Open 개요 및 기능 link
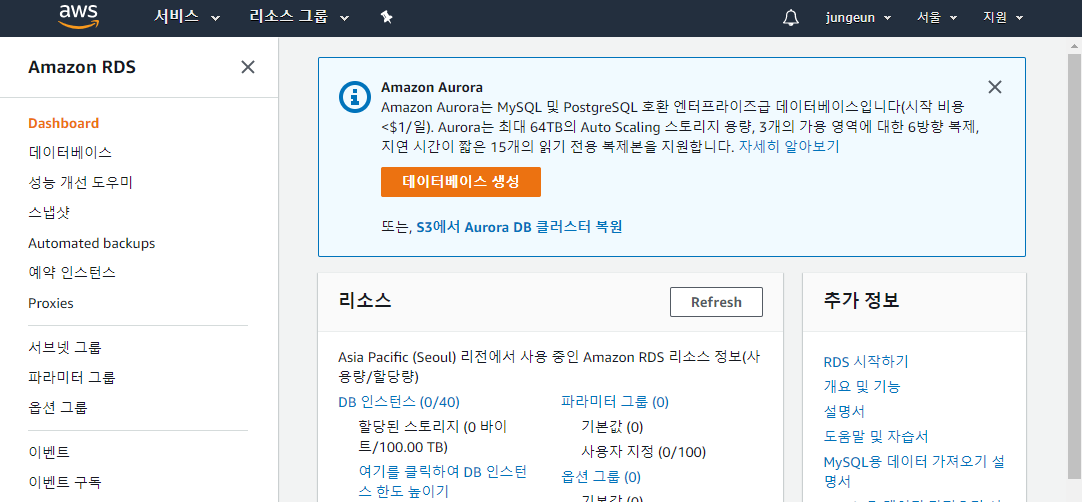This screenshot has width=1082, height=502. point(862,387)
